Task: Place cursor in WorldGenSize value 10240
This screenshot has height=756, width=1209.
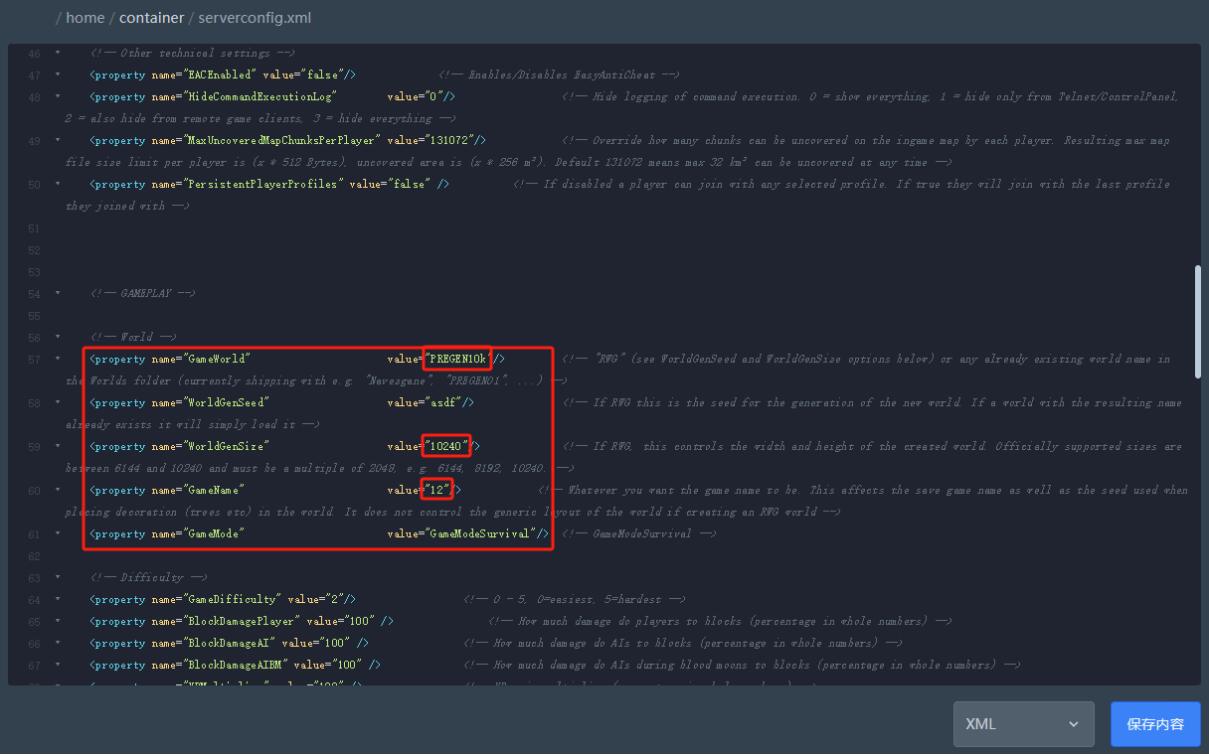Action: pyautogui.click(x=445, y=446)
